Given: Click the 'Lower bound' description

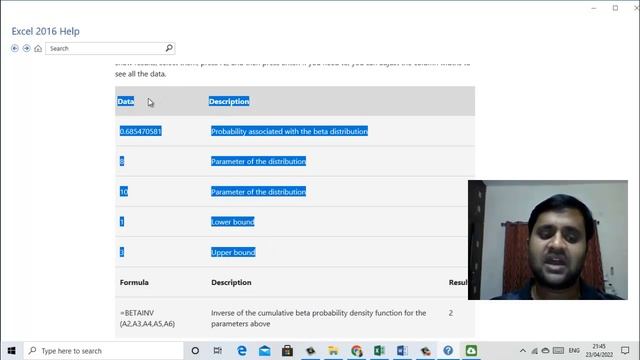Looking at the screenshot, I should 233,222.
